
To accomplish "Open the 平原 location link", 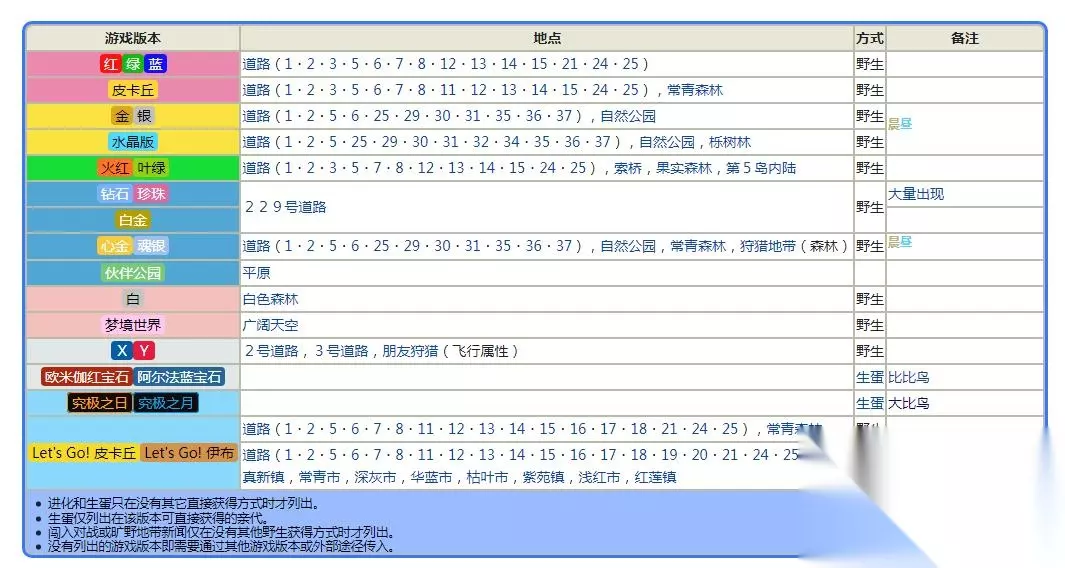I will pos(257,273).
